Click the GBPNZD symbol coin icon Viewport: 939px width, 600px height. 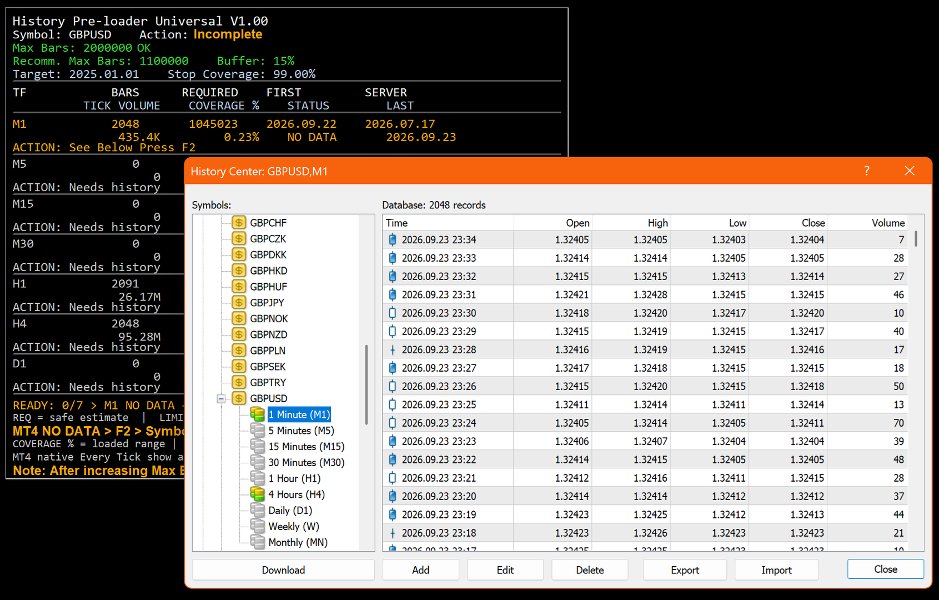pos(239,334)
